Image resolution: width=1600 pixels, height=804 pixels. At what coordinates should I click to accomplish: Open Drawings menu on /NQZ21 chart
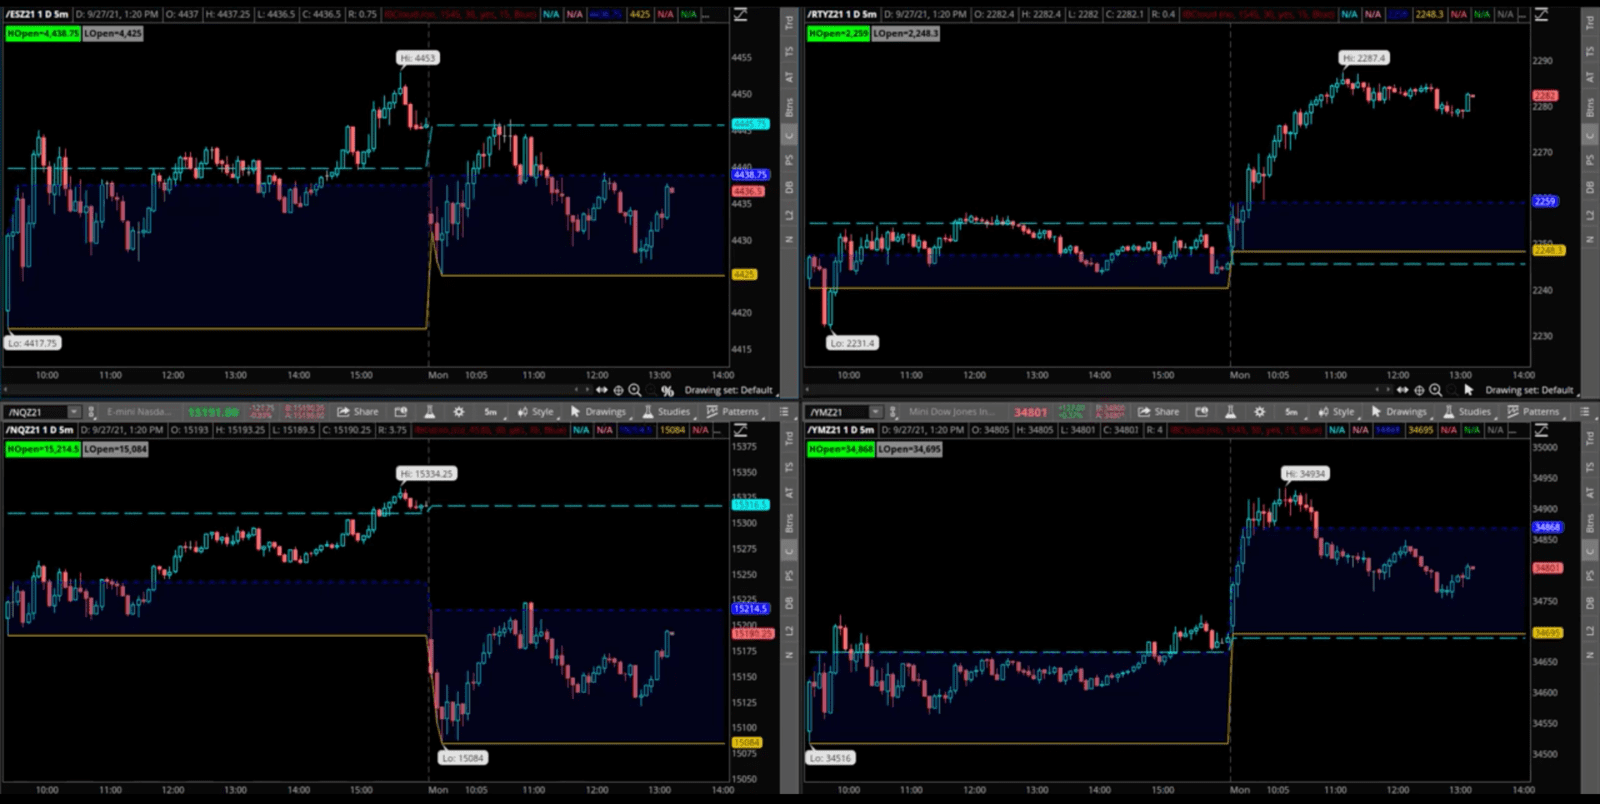pyautogui.click(x=598, y=412)
